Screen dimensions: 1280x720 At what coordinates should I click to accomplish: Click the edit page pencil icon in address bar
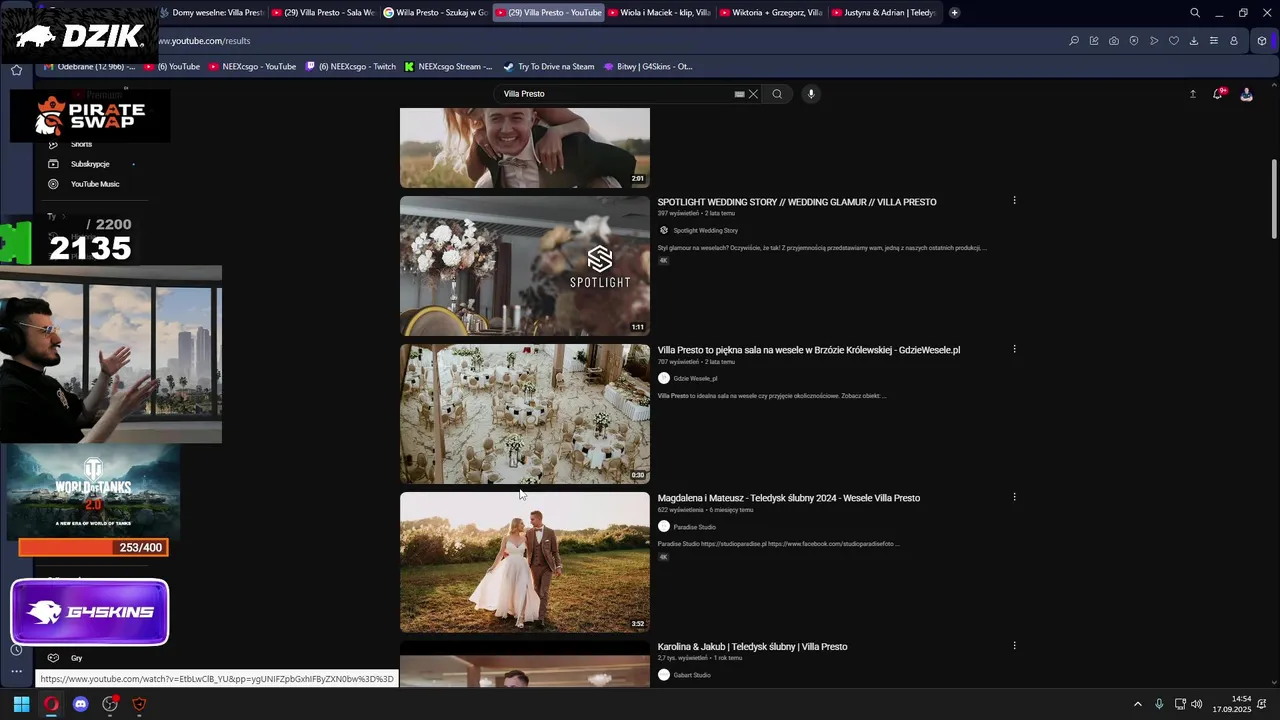tap(1094, 41)
